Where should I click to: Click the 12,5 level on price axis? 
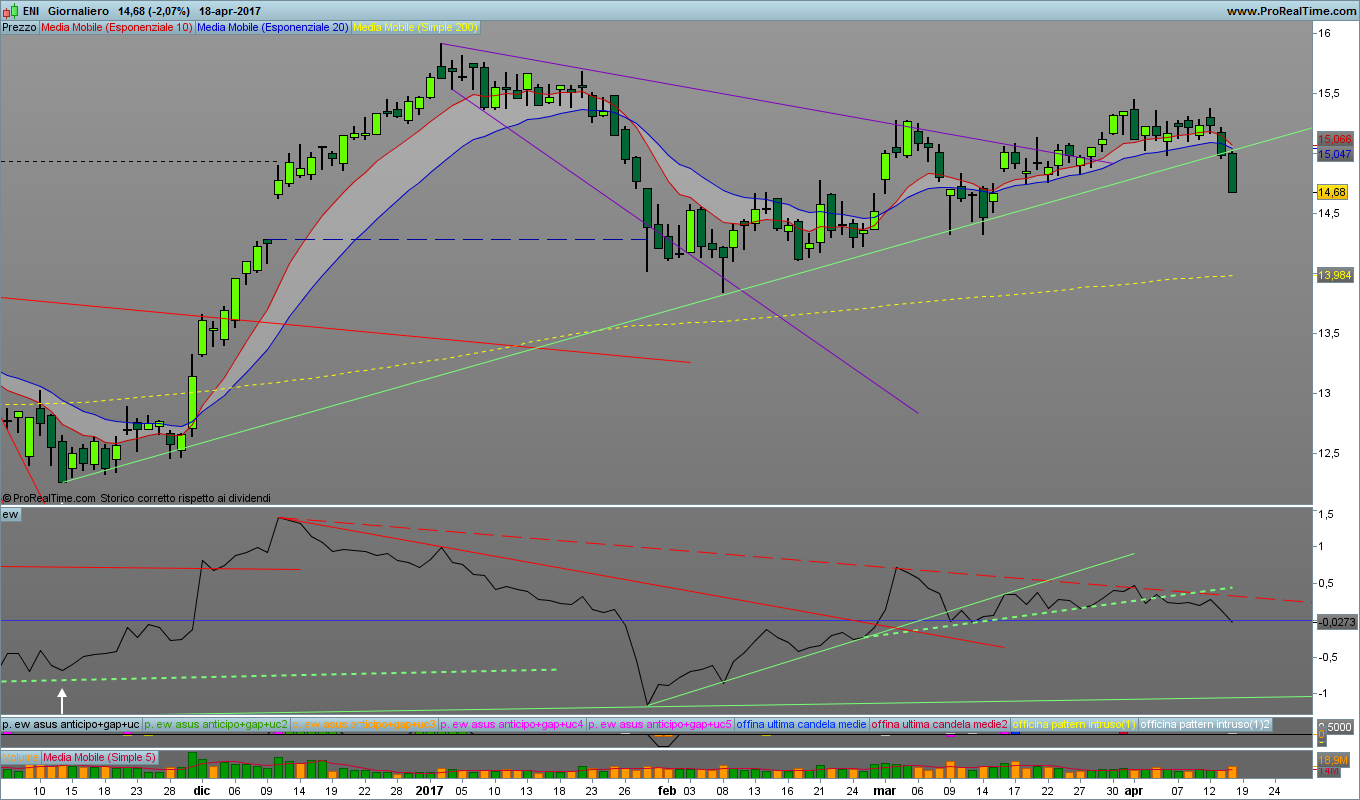pyautogui.click(x=1329, y=453)
